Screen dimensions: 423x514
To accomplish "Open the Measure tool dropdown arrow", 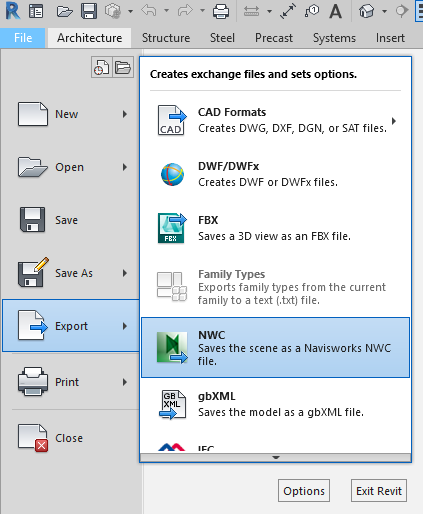I will click(x=269, y=11).
